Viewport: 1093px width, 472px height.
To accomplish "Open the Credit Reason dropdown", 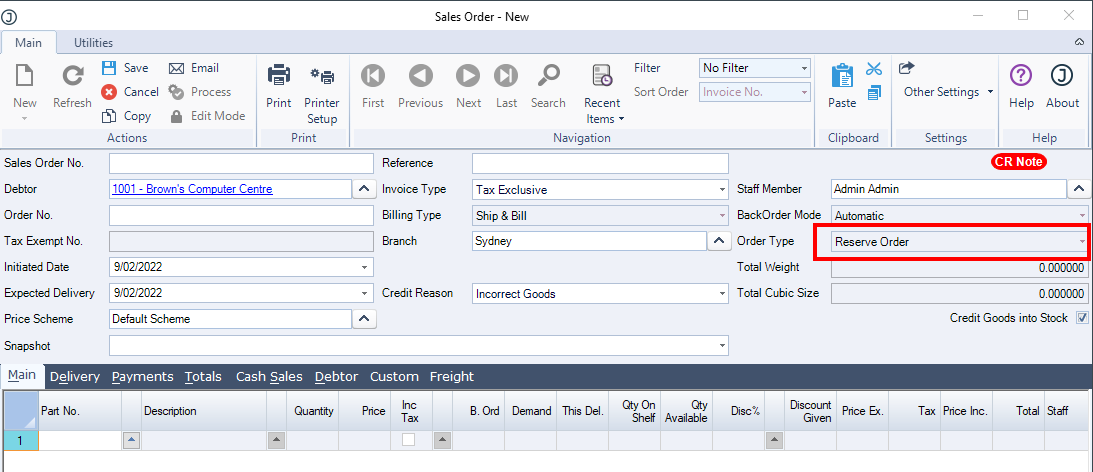I will tap(722, 294).
